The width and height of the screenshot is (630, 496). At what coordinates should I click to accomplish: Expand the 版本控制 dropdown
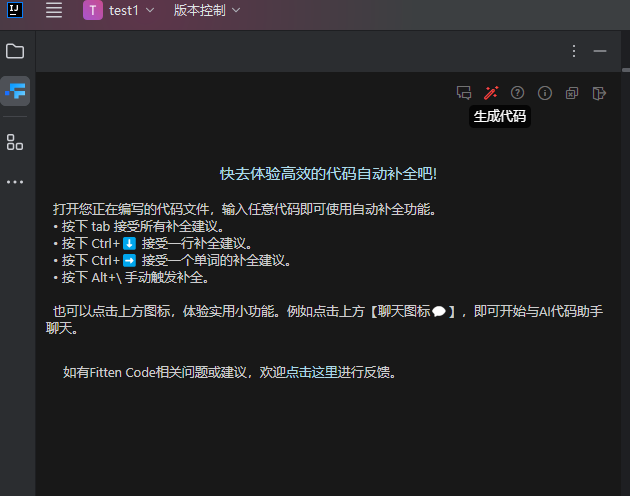click(x=206, y=11)
